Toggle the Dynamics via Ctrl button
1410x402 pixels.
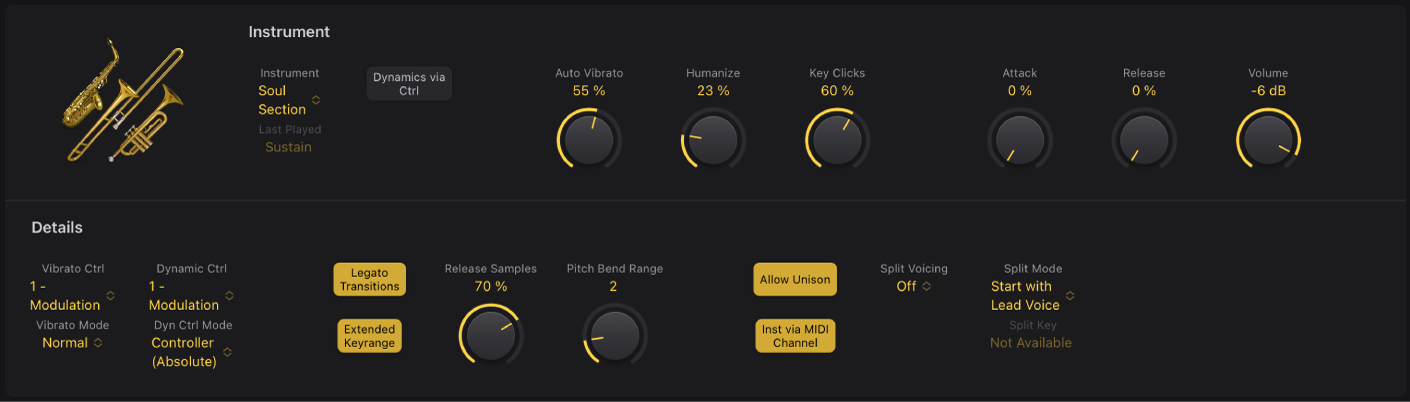409,83
